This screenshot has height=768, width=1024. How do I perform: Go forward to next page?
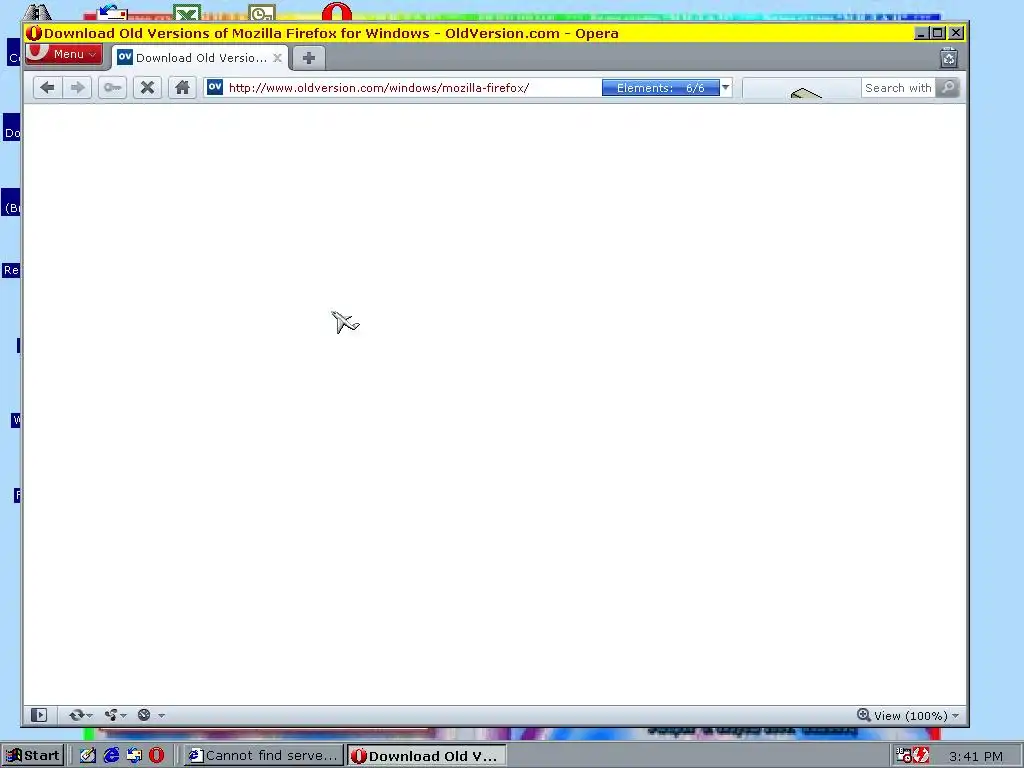[78, 88]
